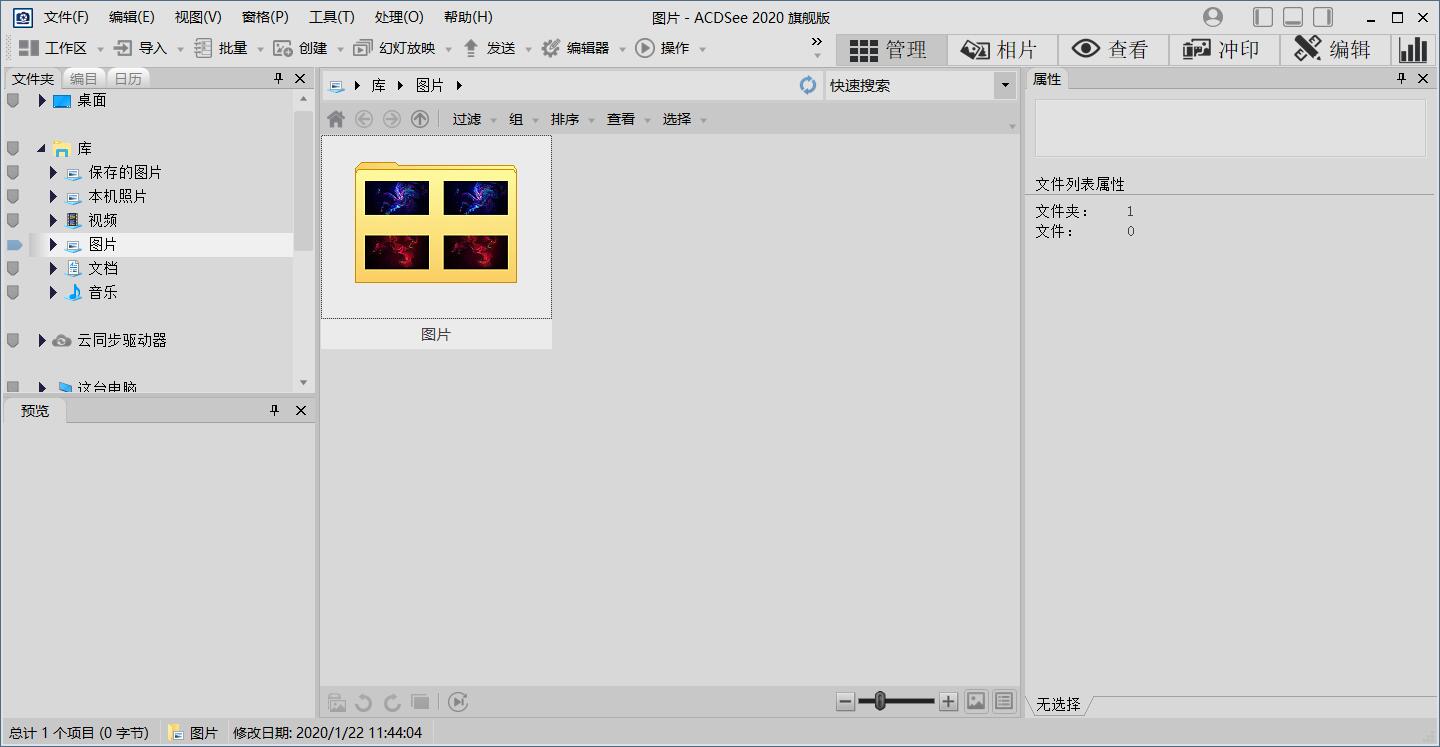Click the Home icon in the navigation toolbar
Image resolution: width=1440 pixels, height=747 pixels.
click(336, 119)
